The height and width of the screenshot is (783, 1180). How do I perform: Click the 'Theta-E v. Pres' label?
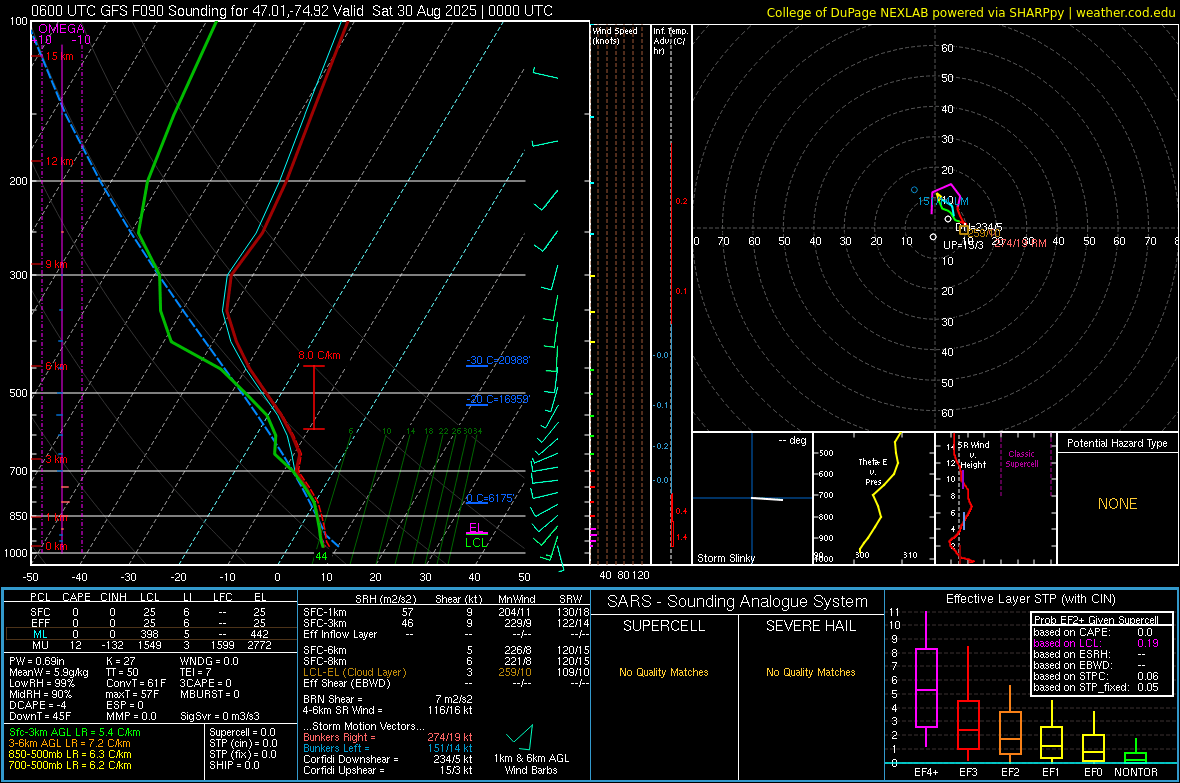(x=873, y=471)
